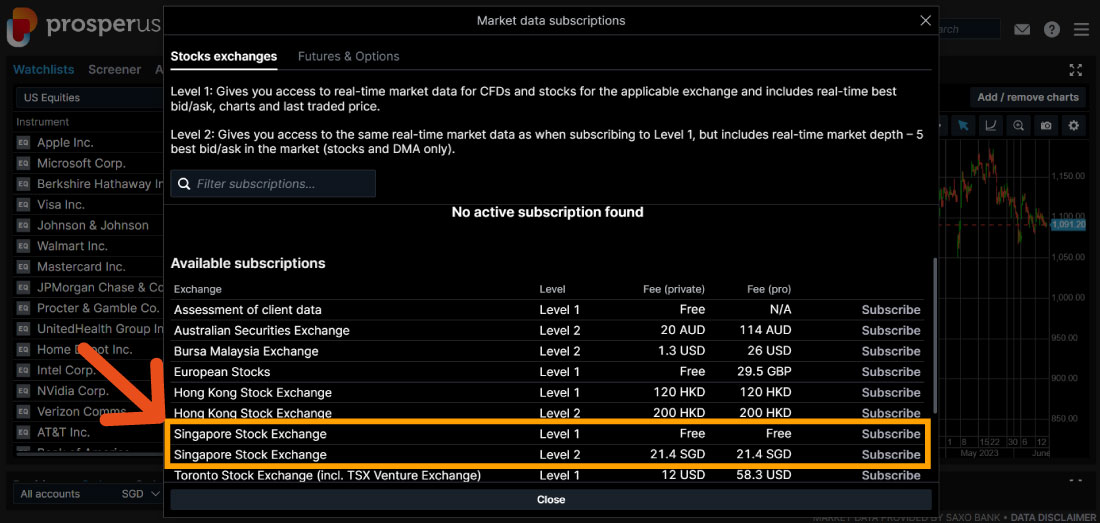Subscribe to Singapore Stock Exchange Level 1
Image resolution: width=1100 pixels, height=523 pixels.
891,434
